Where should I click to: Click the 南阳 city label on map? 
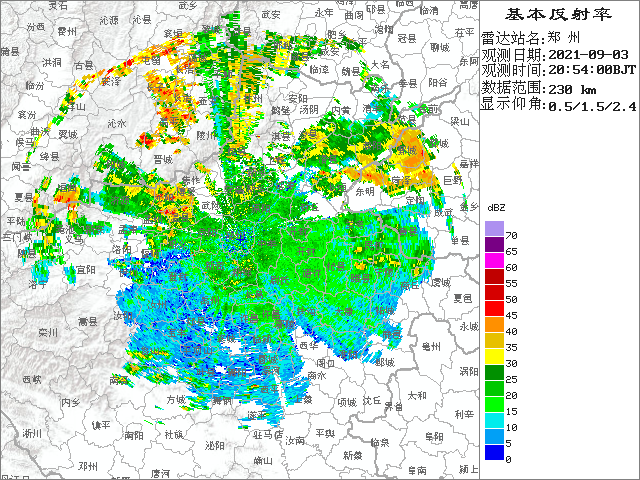pos(135,436)
